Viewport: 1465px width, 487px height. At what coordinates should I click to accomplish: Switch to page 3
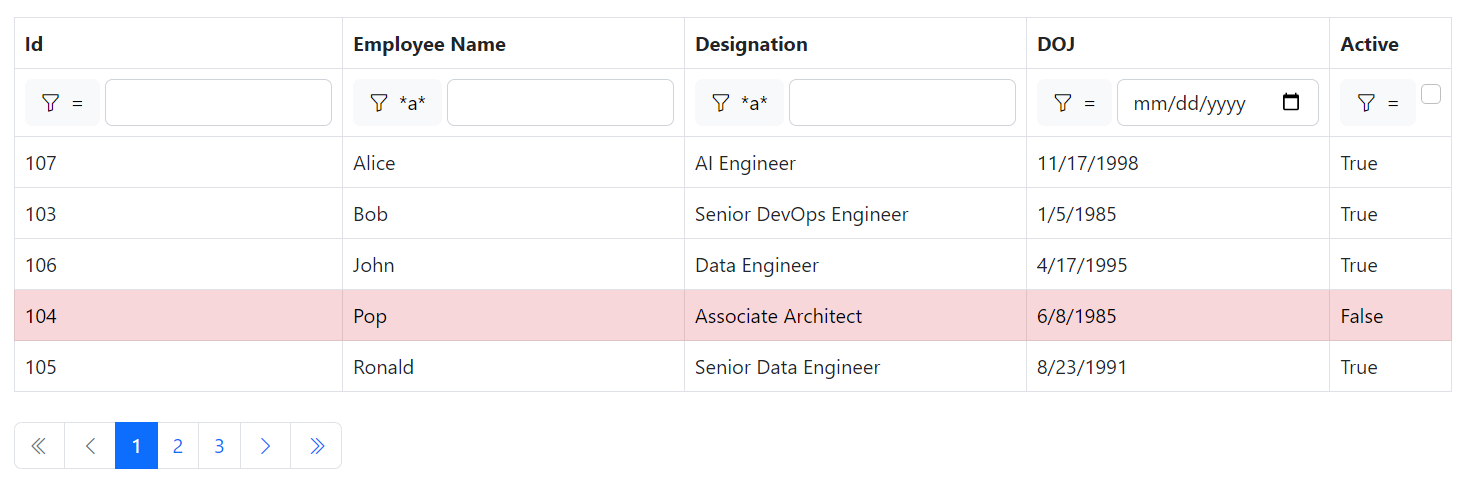click(219, 446)
